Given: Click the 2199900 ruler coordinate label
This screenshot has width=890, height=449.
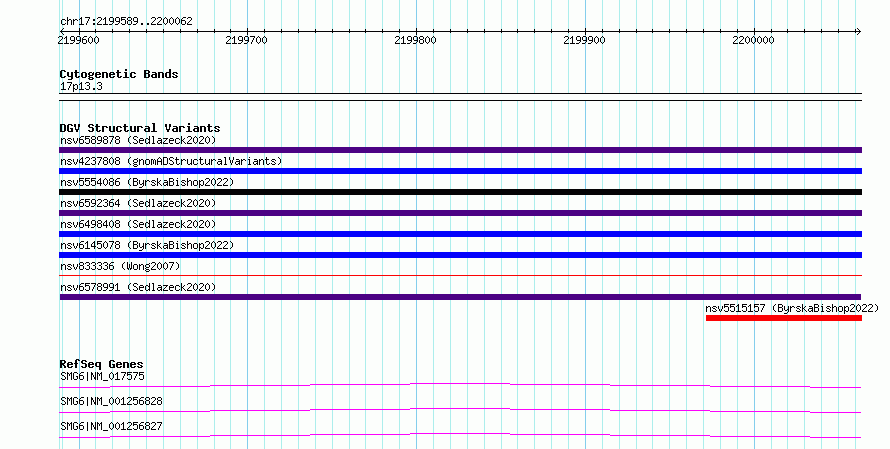Looking at the screenshot, I should pyautogui.click(x=585, y=40).
